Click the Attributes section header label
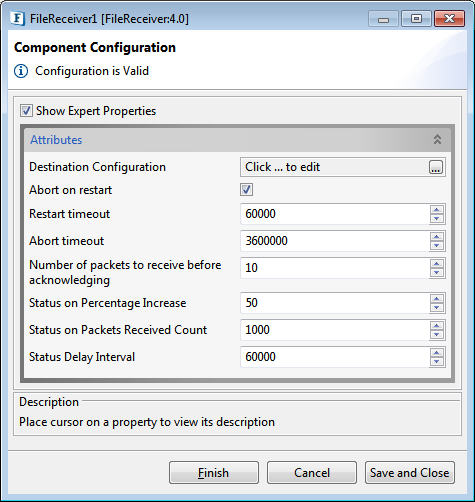The width and height of the screenshot is (475, 502). (56, 140)
